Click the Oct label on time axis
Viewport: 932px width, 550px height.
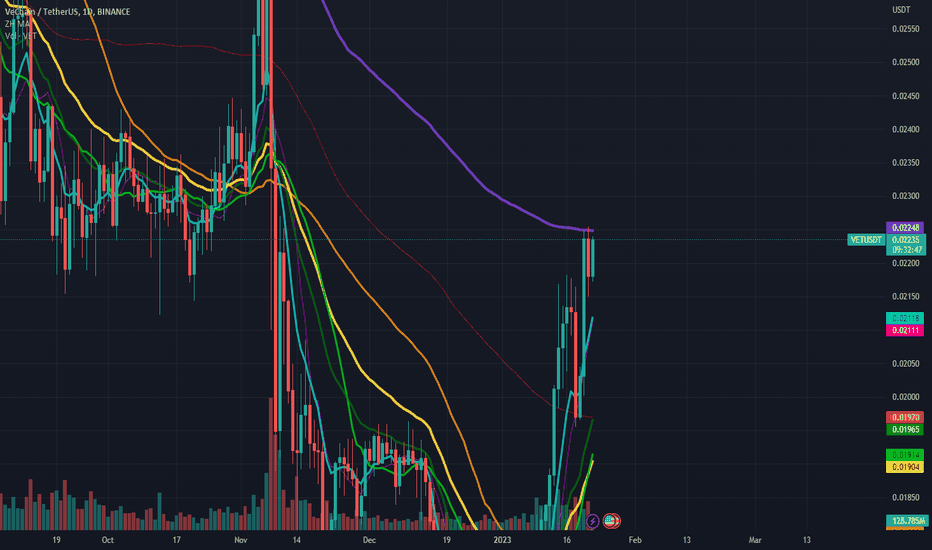[108, 540]
